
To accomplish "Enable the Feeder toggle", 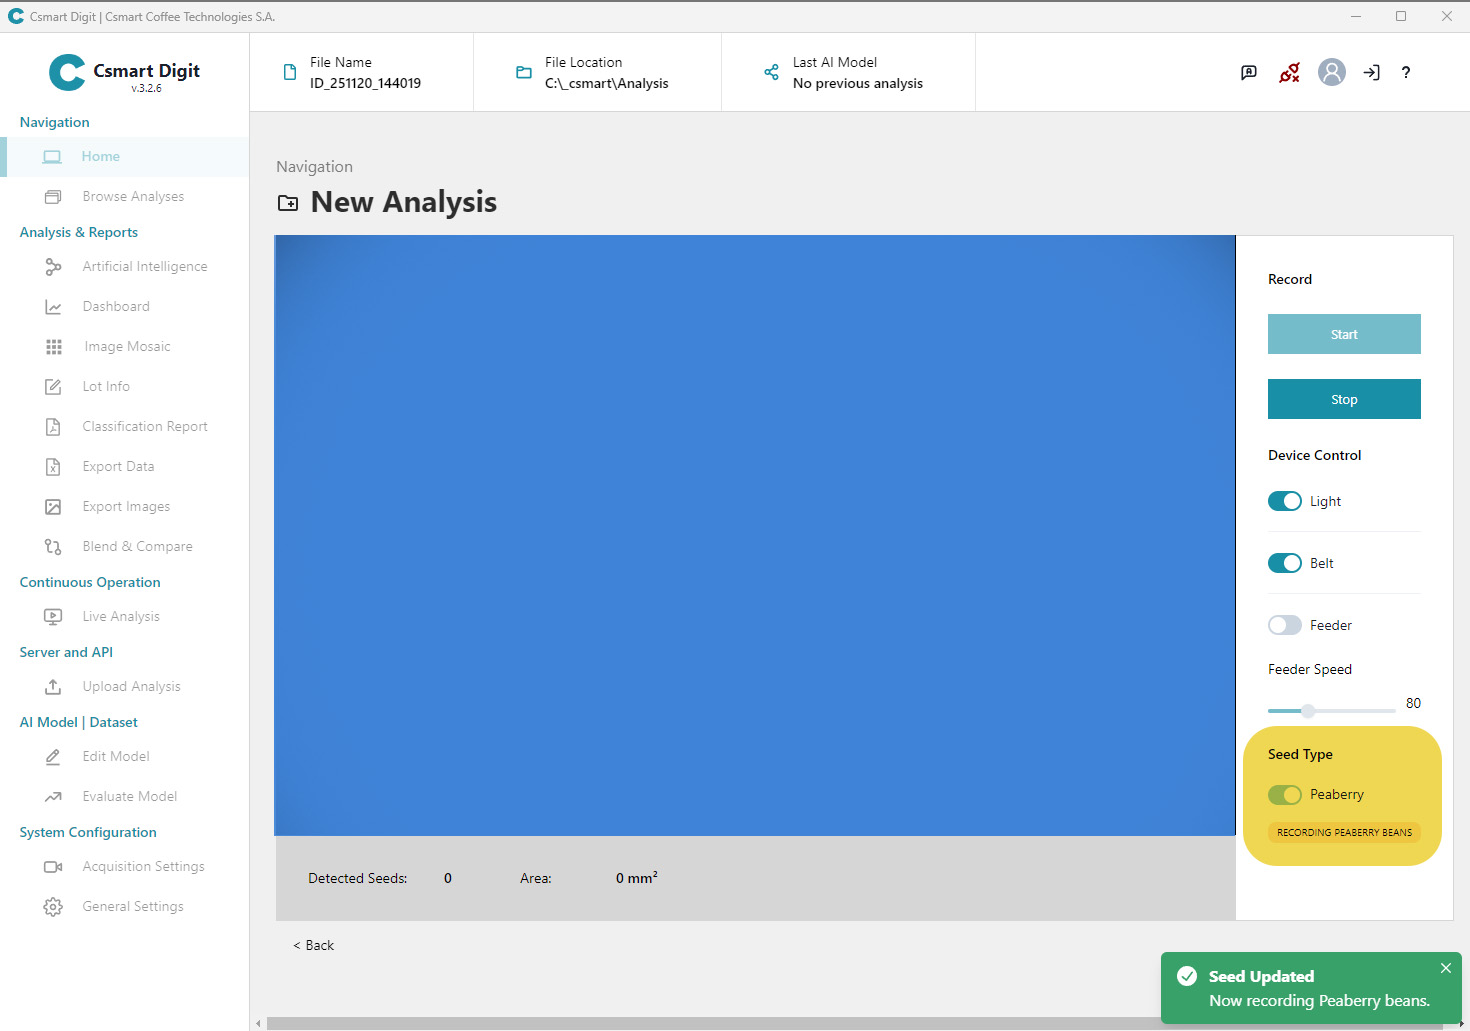I will tap(1284, 625).
